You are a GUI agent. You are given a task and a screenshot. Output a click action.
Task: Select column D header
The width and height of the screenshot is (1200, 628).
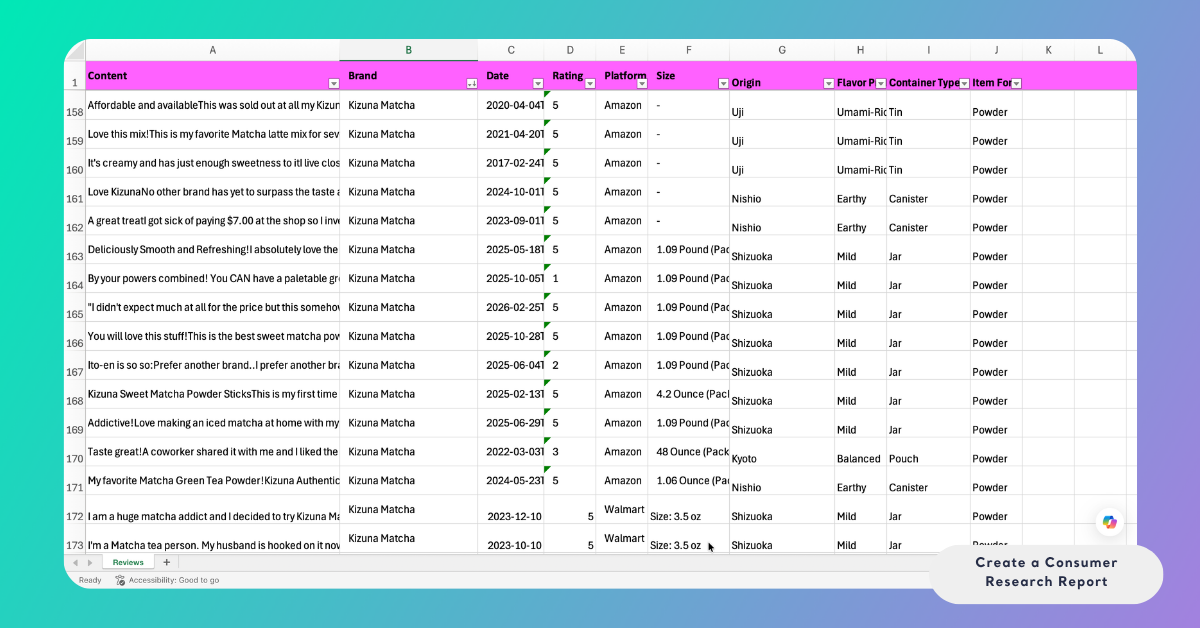(x=570, y=50)
